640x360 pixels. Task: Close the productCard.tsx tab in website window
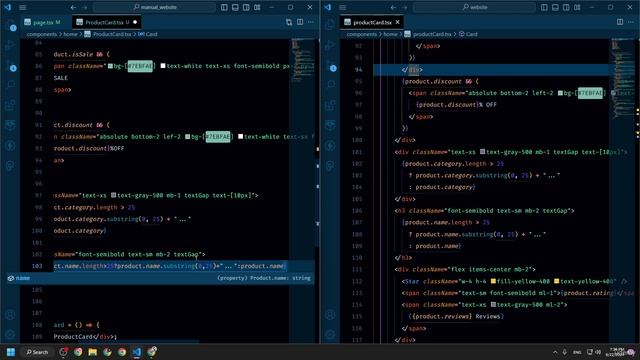coord(398,22)
